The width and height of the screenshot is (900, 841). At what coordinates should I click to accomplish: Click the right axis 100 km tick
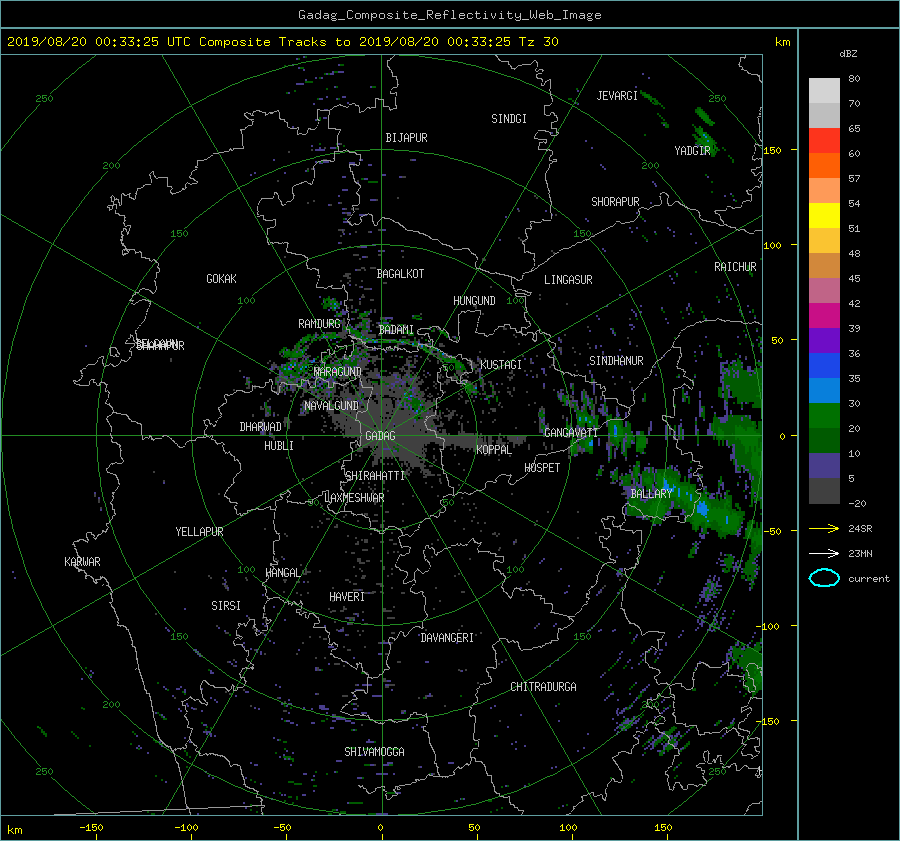(x=772, y=246)
